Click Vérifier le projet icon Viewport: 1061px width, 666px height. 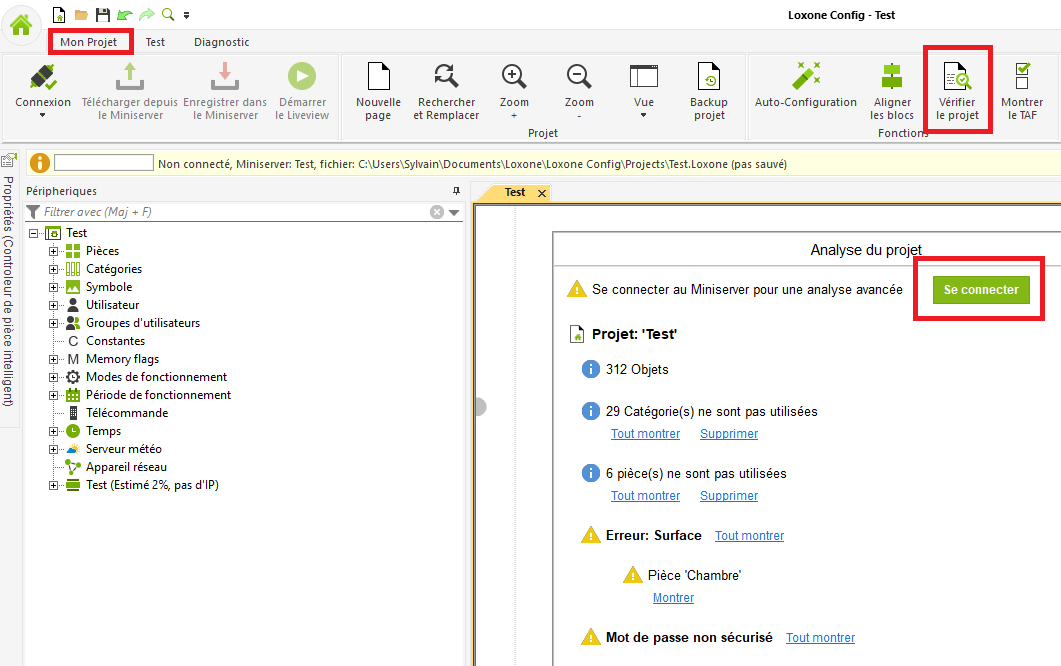[957, 77]
